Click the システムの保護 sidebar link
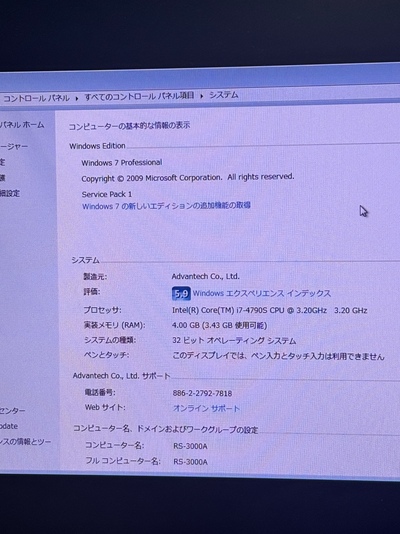The width and height of the screenshot is (400, 534). 3,178
